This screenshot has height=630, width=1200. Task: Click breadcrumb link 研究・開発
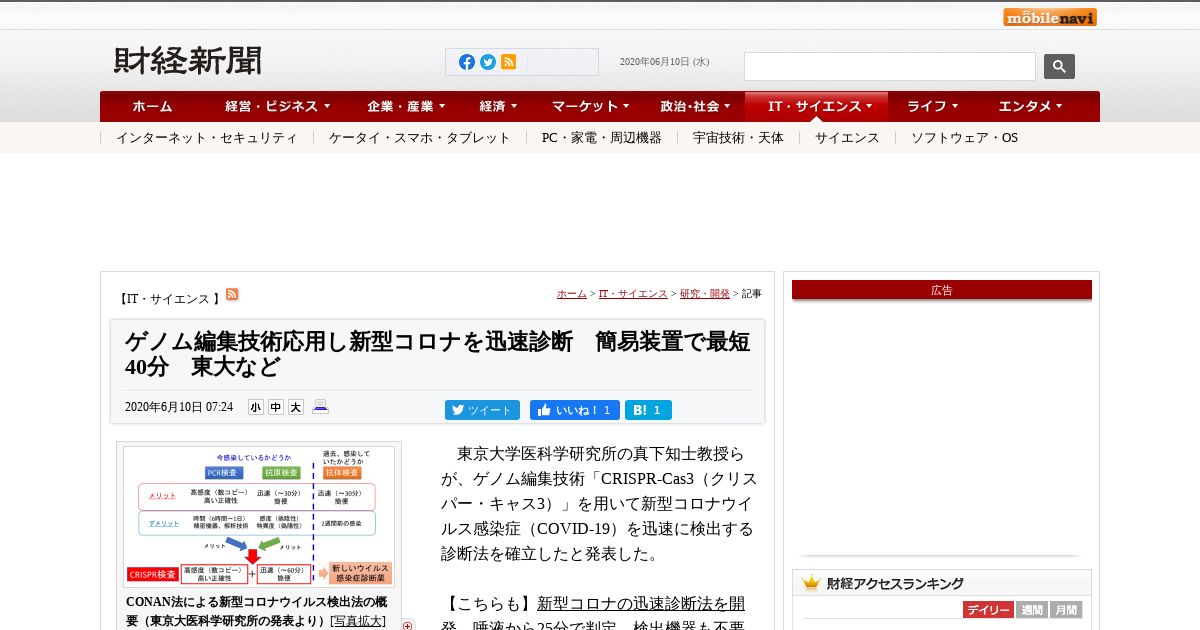click(705, 294)
